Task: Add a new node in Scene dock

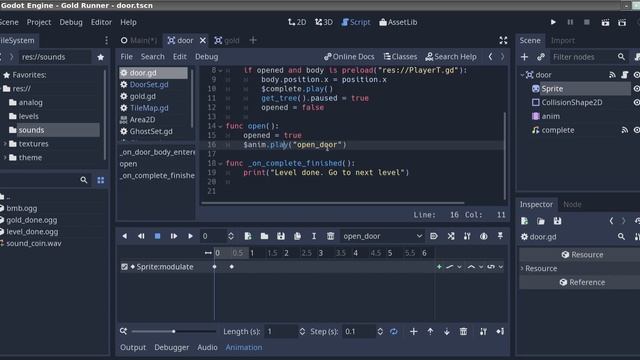Action: tap(524, 57)
